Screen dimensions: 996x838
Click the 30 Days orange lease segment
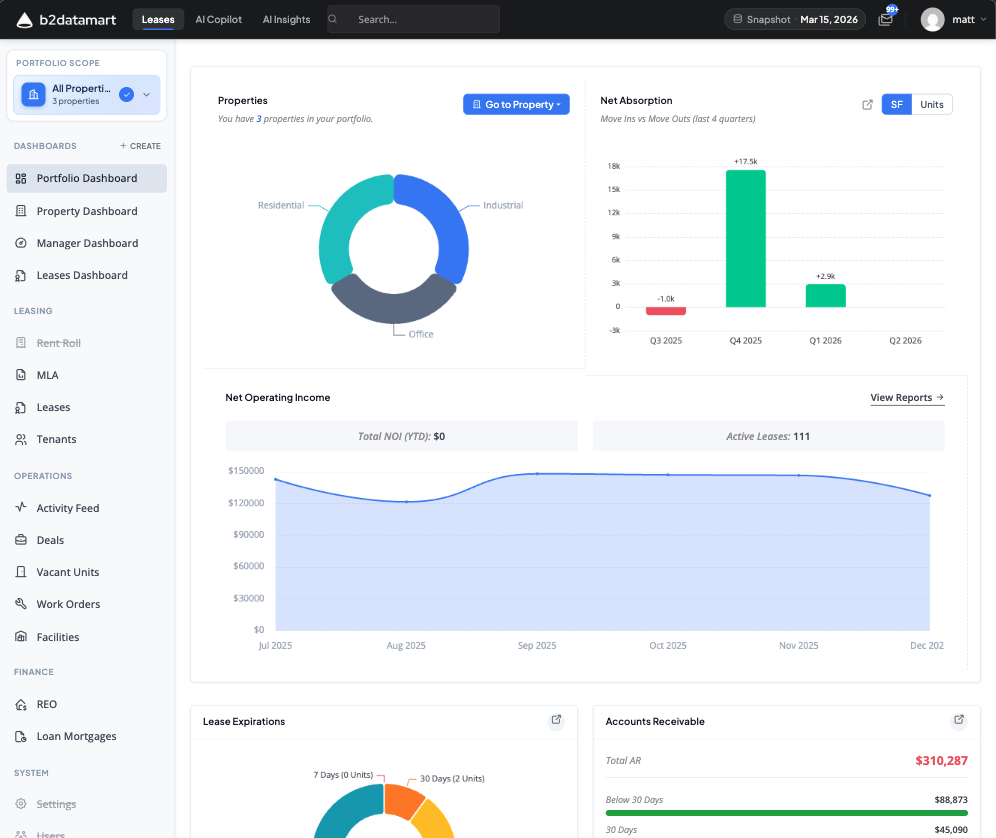click(402, 801)
